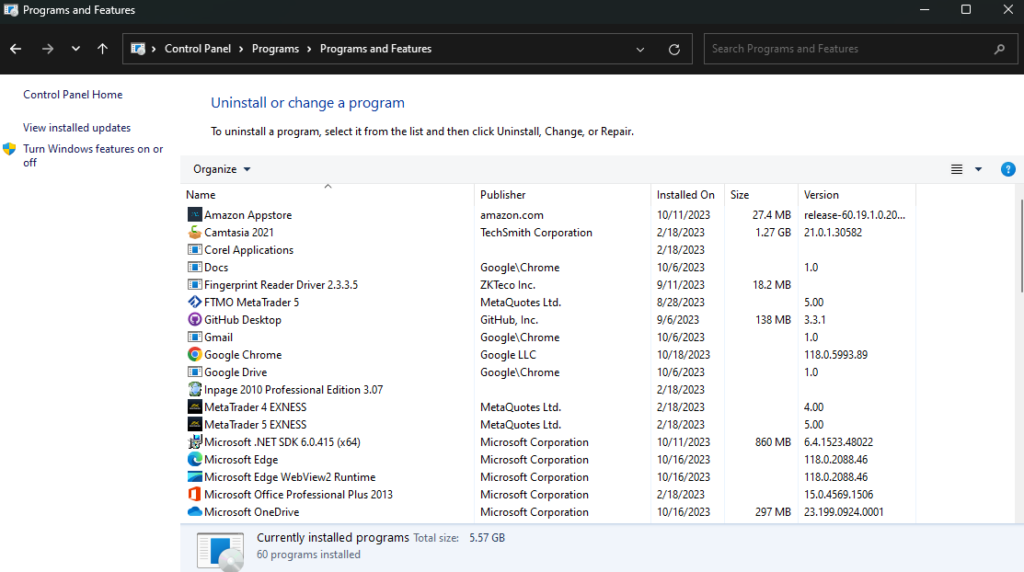
Task: Click the Google Chrome program icon
Action: coord(195,355)
